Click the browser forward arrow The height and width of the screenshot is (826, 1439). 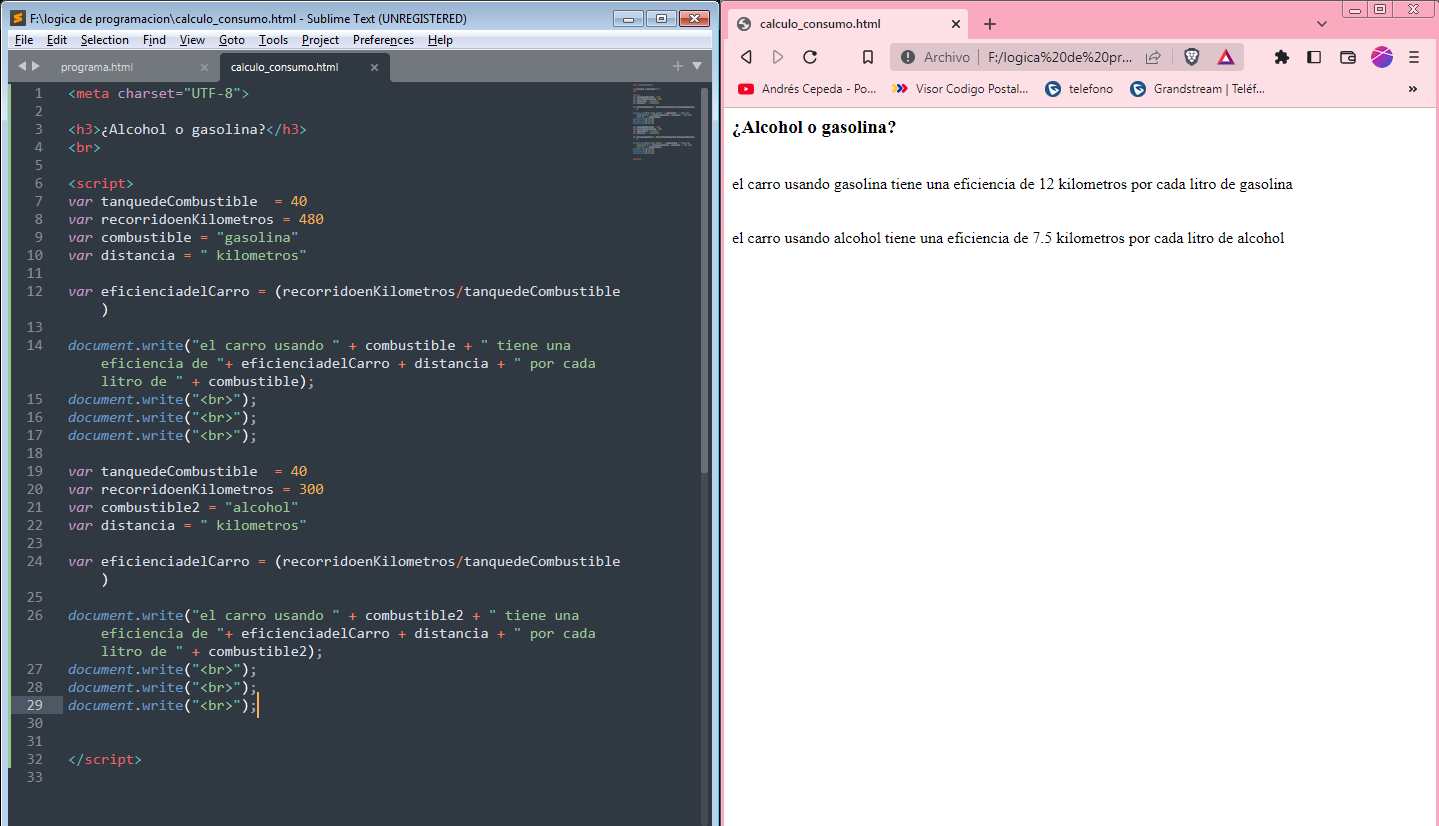[x=778, y=57]
